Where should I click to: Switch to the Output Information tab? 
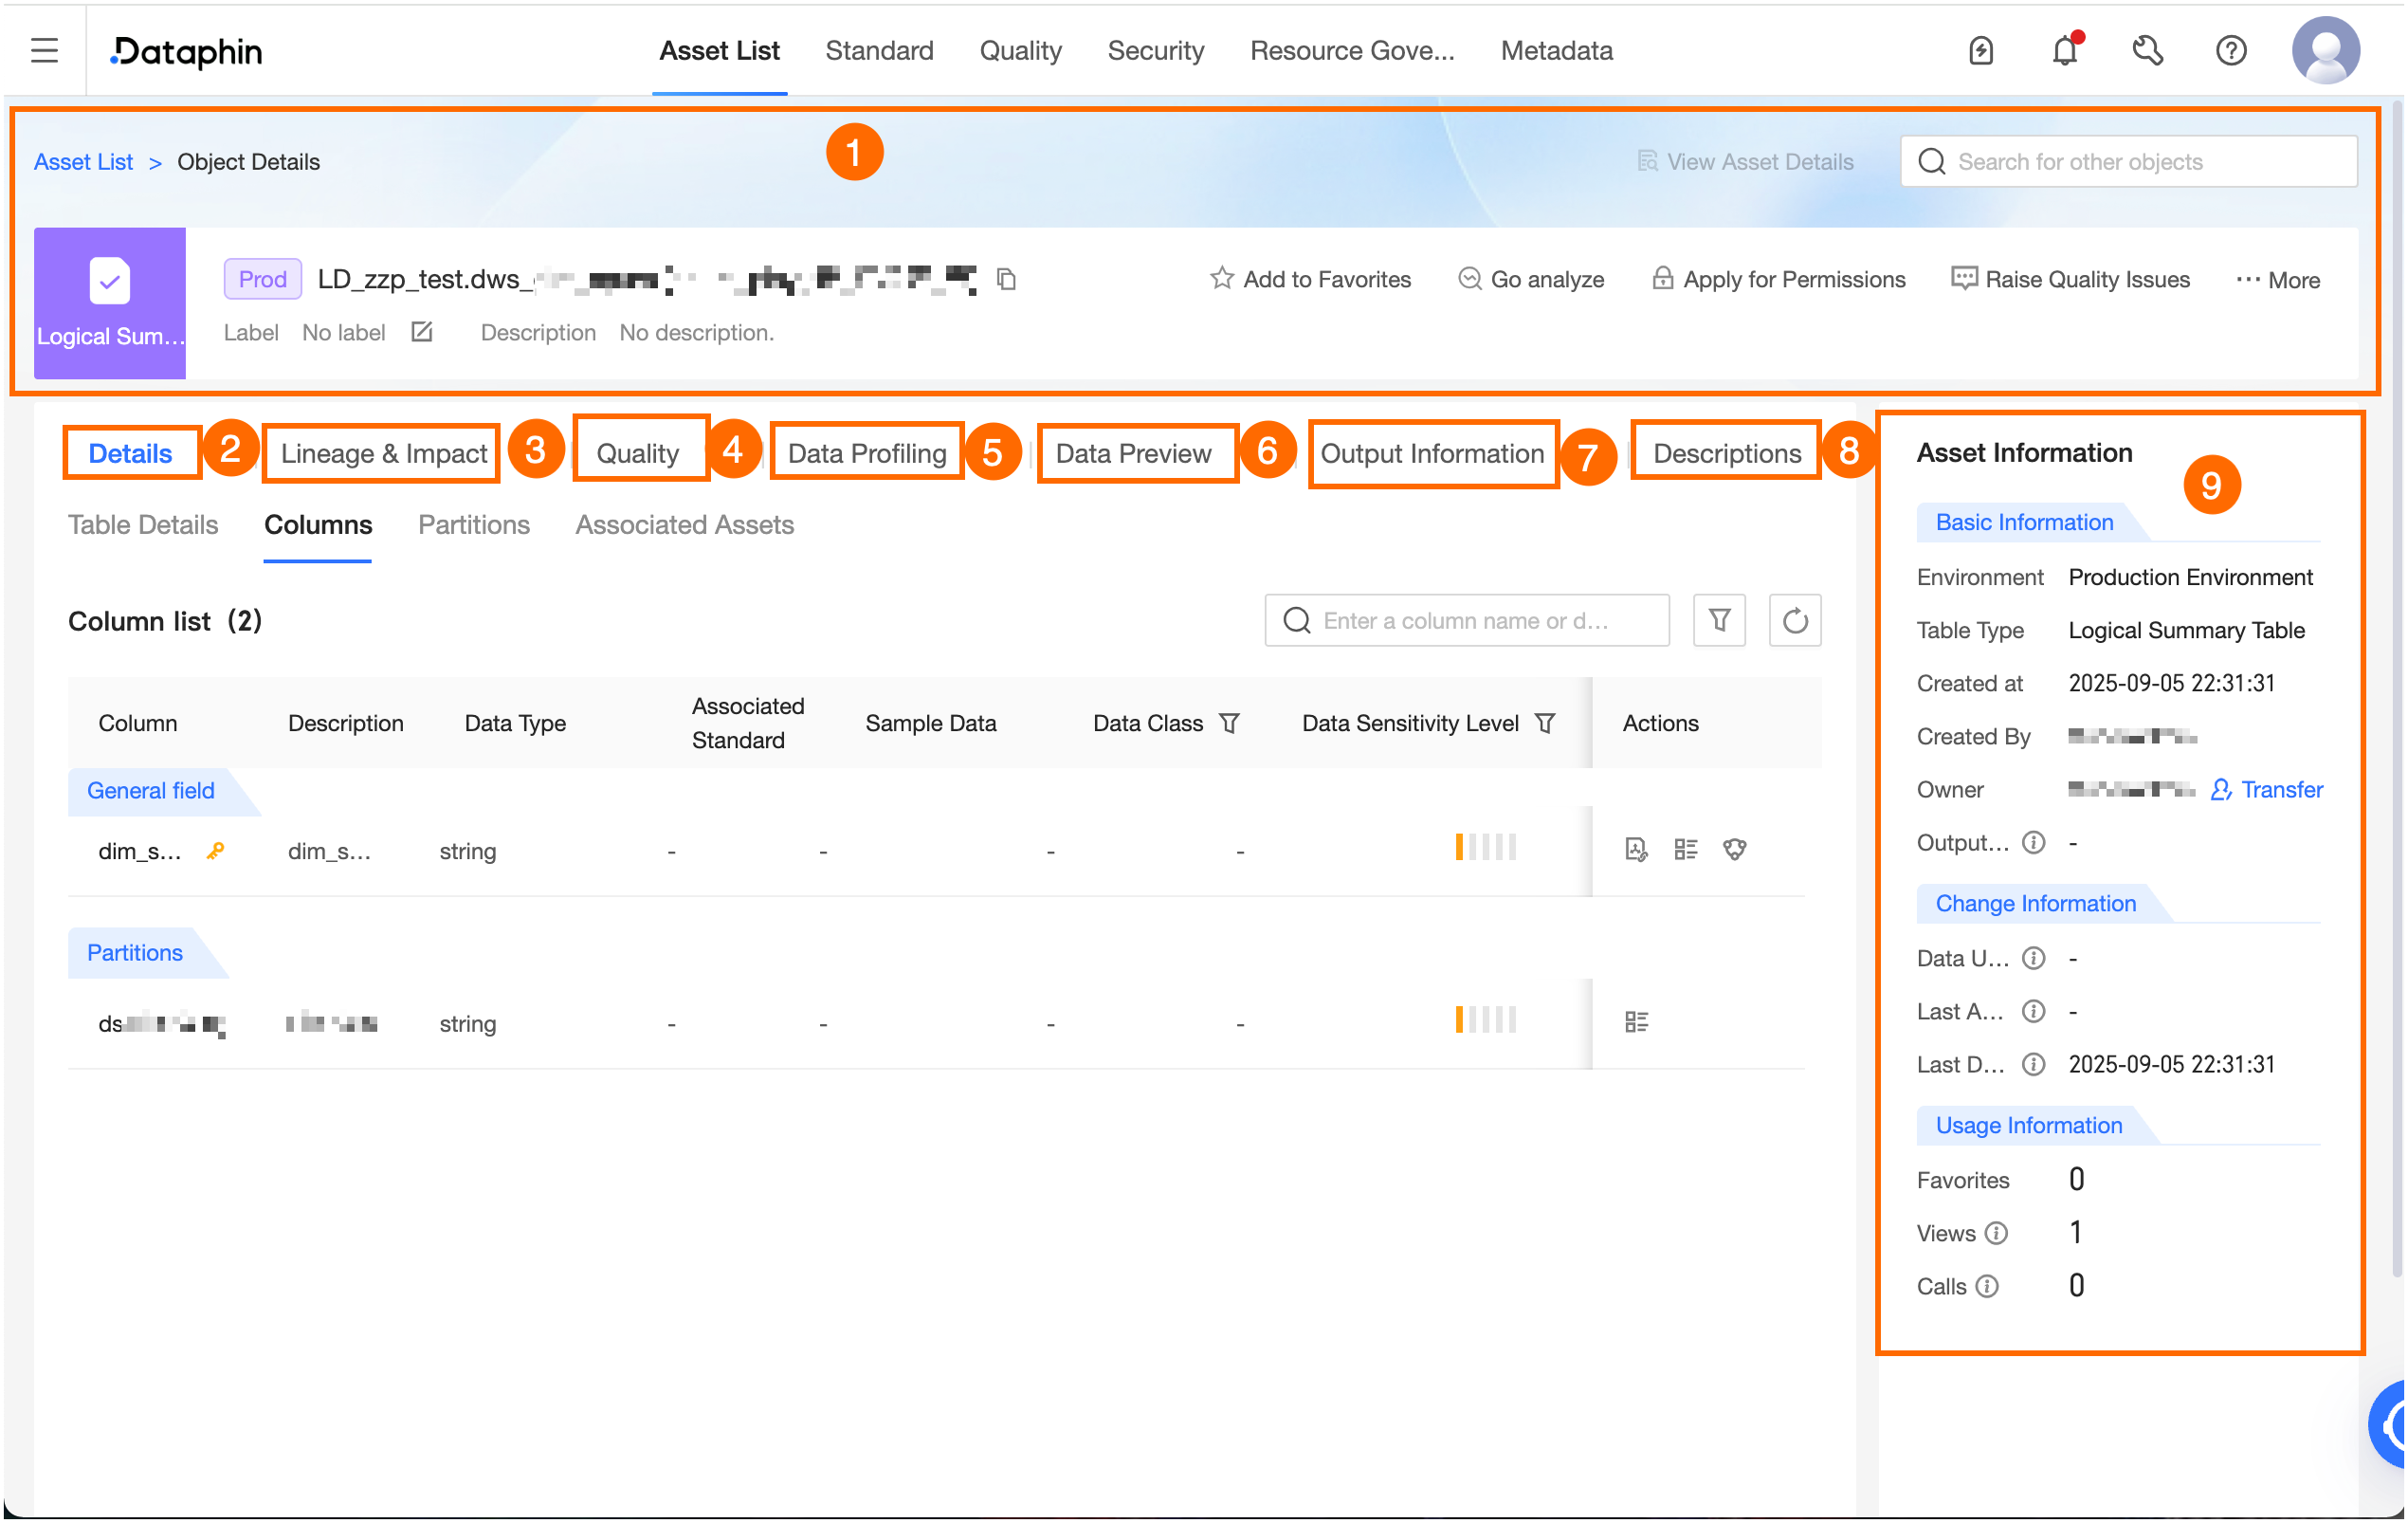click(x=1432, y=453)
